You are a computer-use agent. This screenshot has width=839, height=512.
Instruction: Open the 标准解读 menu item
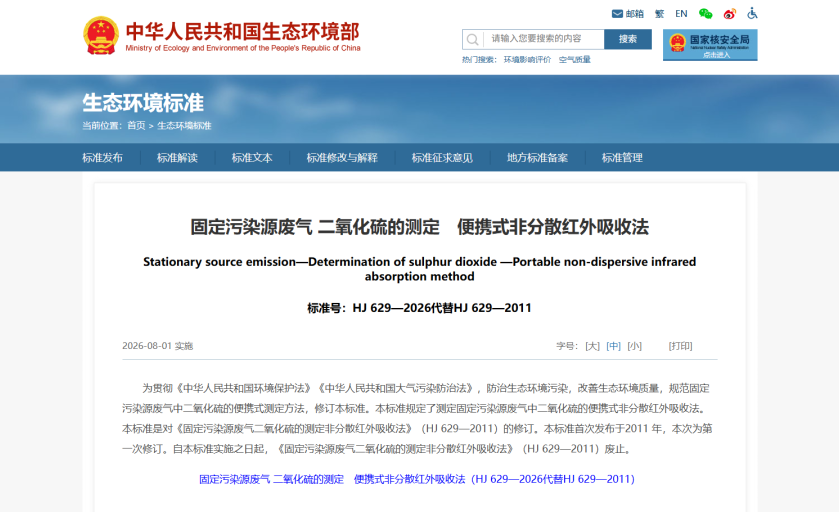[177, 158]
